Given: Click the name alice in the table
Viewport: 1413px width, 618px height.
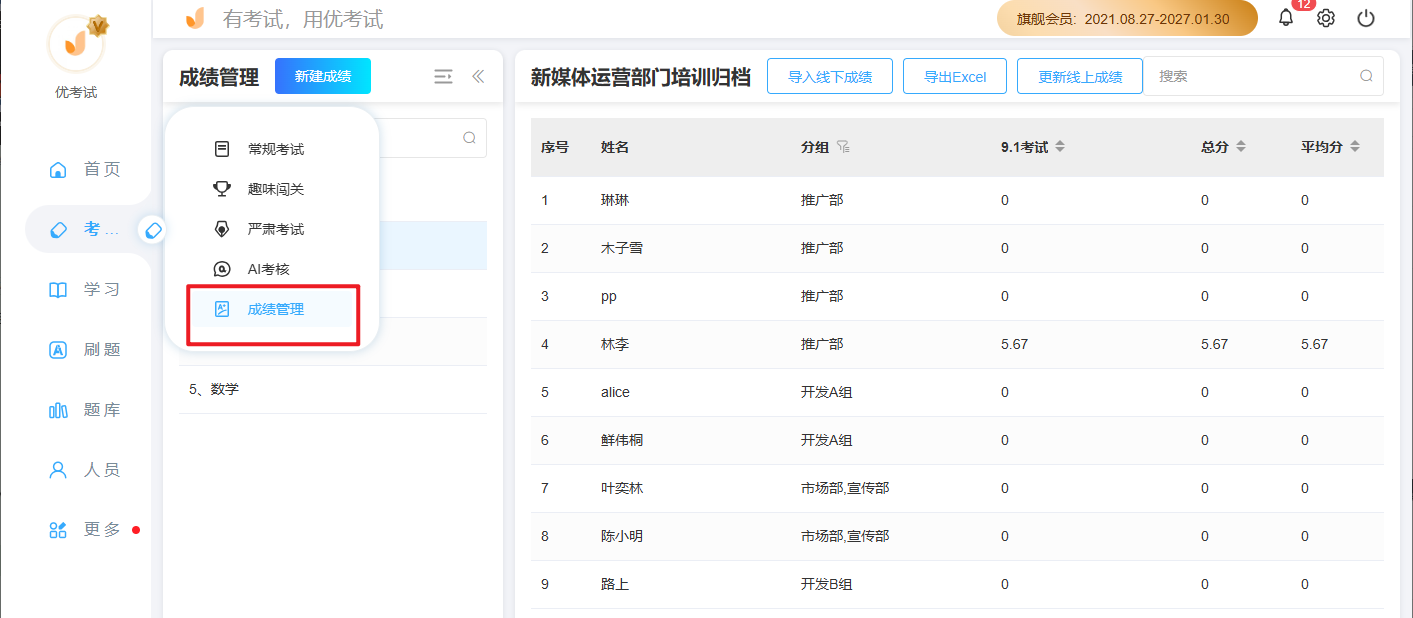Looking at the screenshot, I should pyautogui.click(x=616, y=392).
